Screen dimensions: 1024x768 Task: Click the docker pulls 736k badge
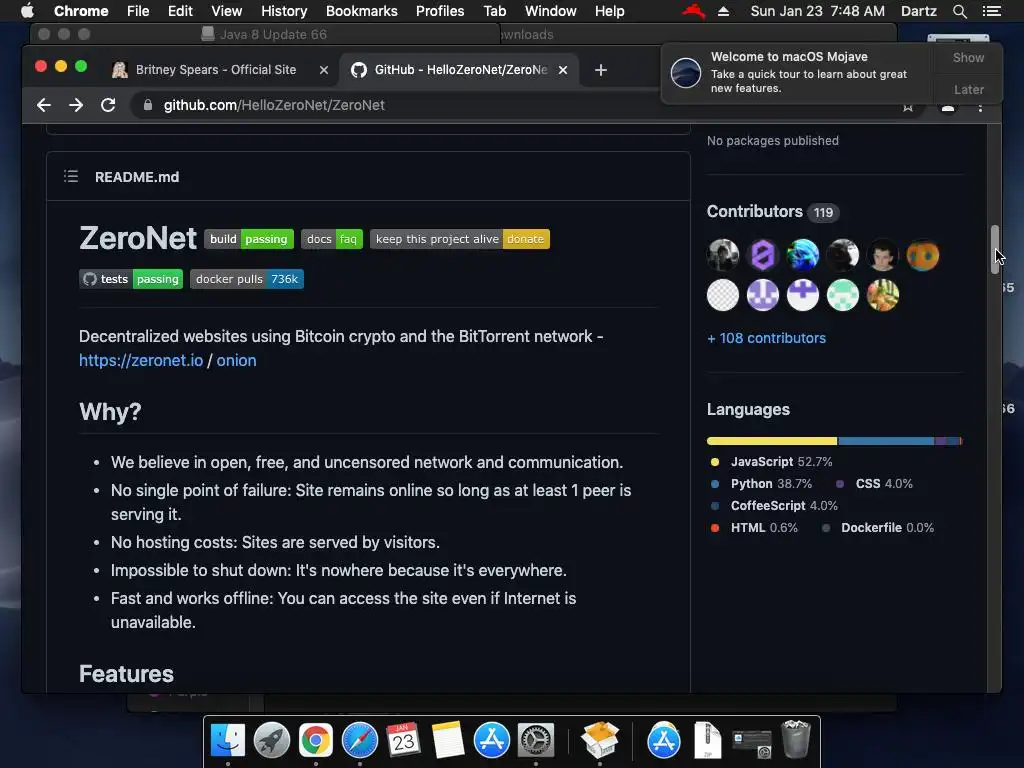[247, 279]
